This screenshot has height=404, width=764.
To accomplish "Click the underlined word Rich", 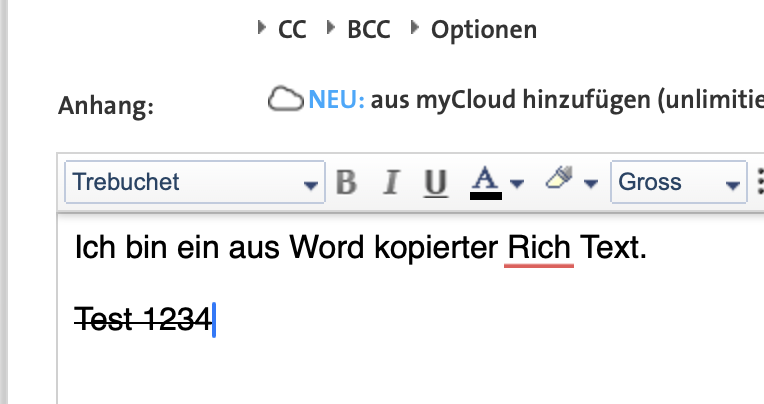I will coord(540,248).
